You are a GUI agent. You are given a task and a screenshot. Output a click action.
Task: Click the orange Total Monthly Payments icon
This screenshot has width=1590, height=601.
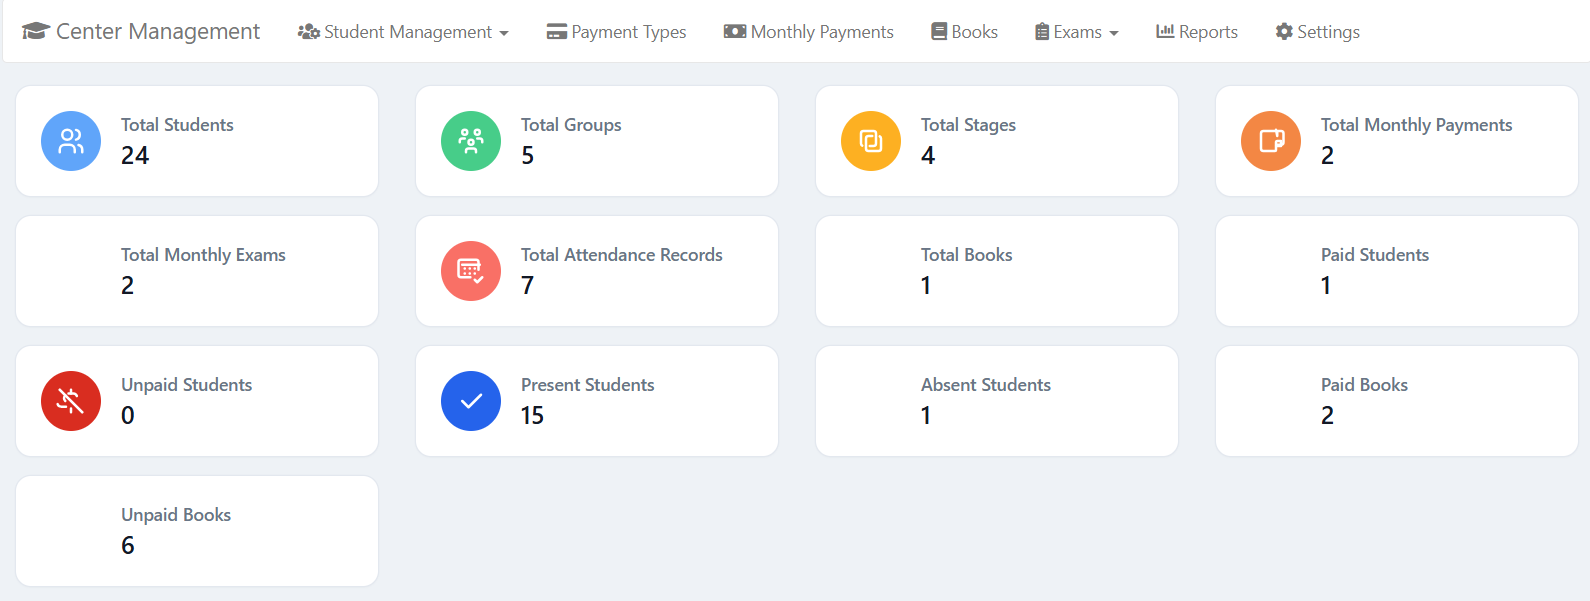(x=1271, y=141)
